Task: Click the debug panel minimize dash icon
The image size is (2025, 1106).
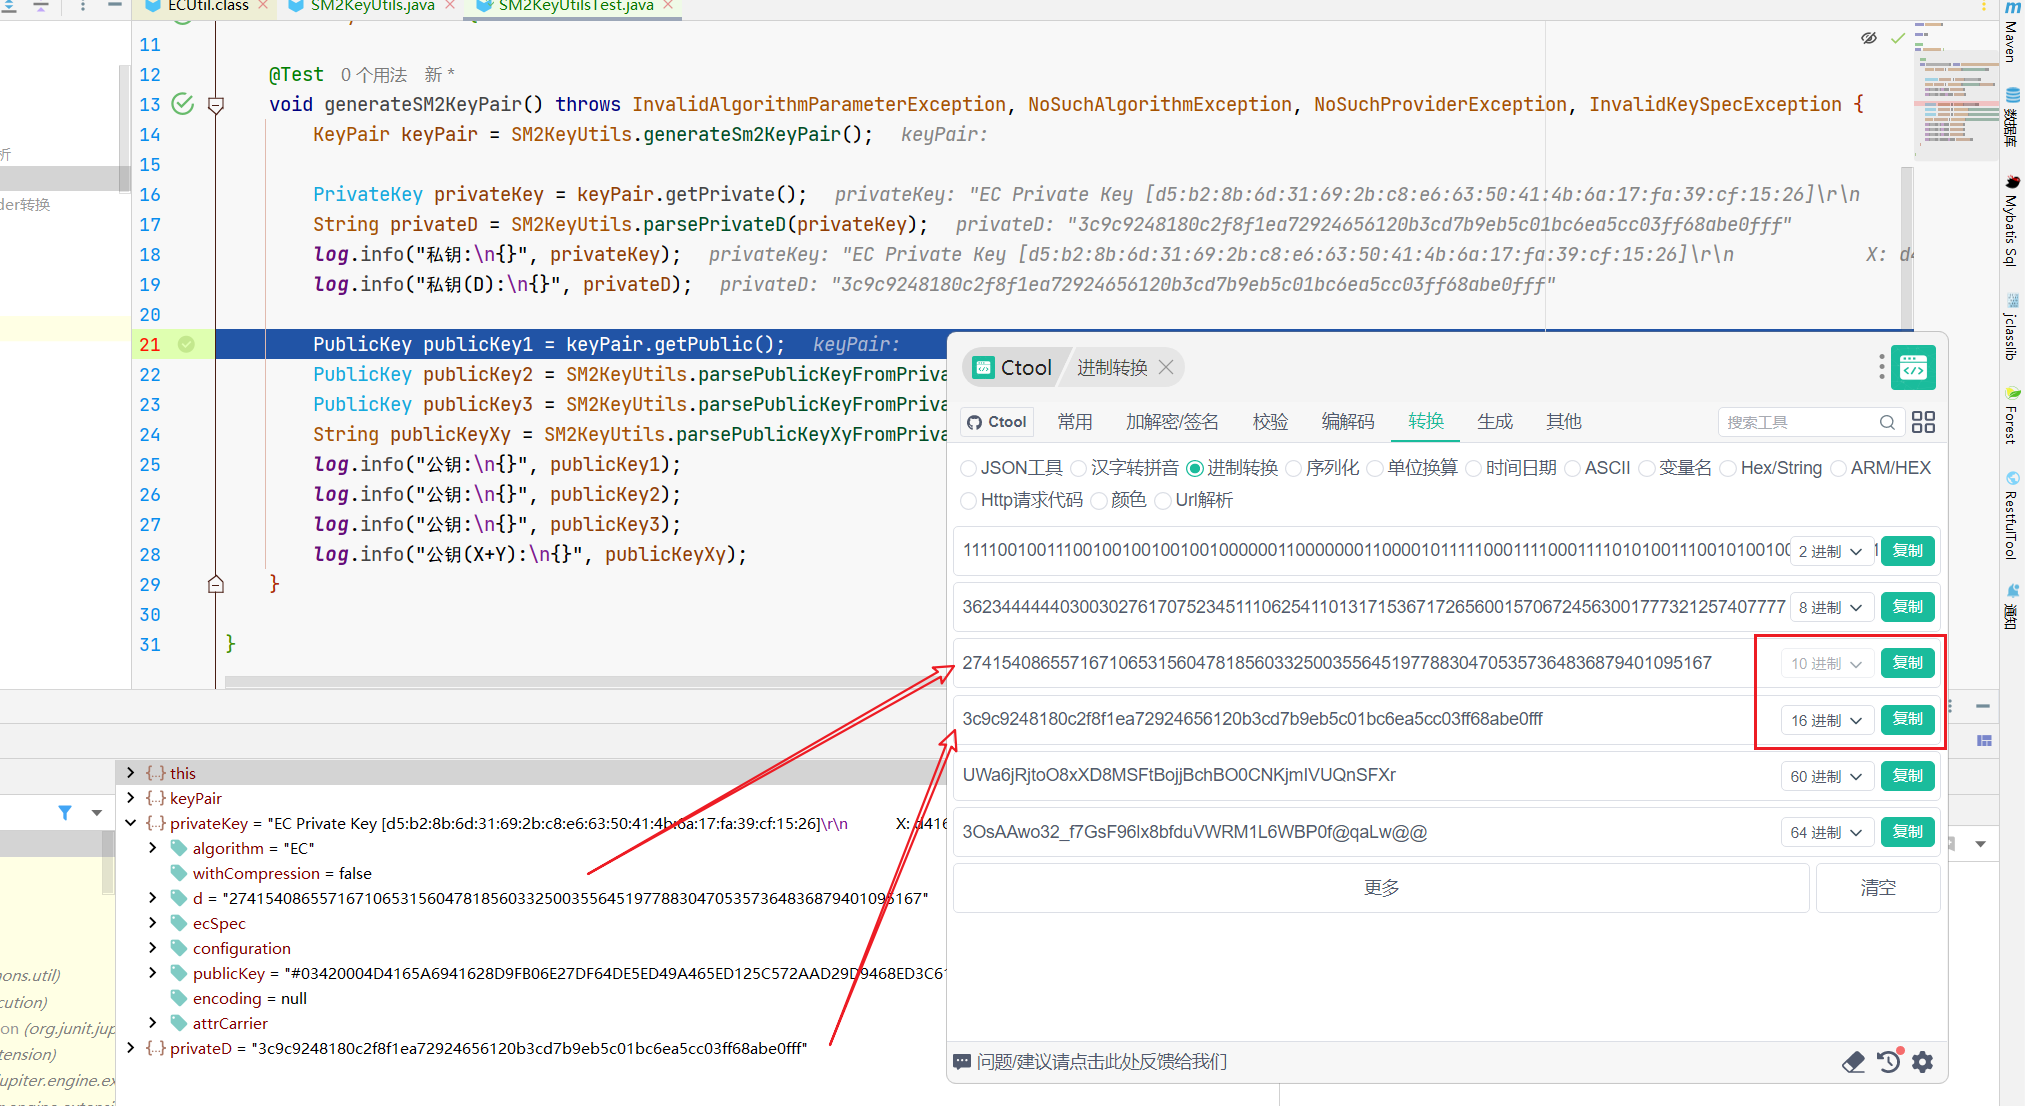Action: click(1983, 706)
